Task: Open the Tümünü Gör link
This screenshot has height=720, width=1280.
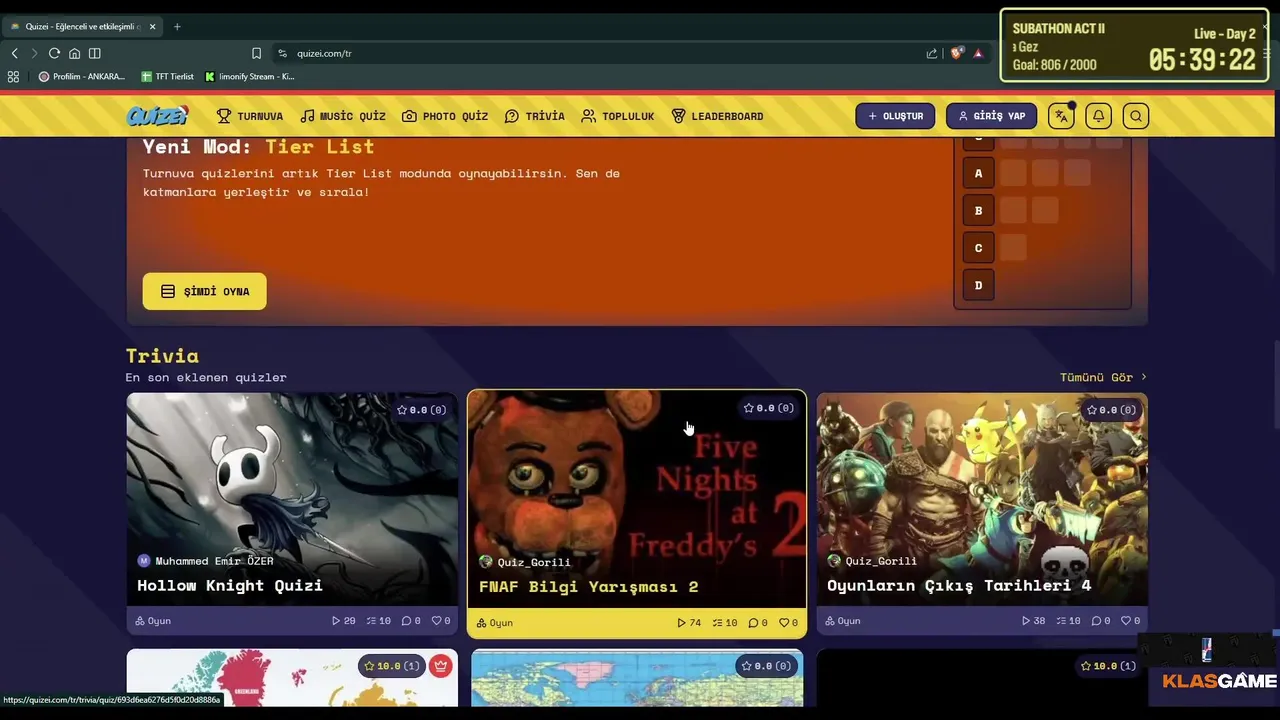Action: [x=1103, y=377]
